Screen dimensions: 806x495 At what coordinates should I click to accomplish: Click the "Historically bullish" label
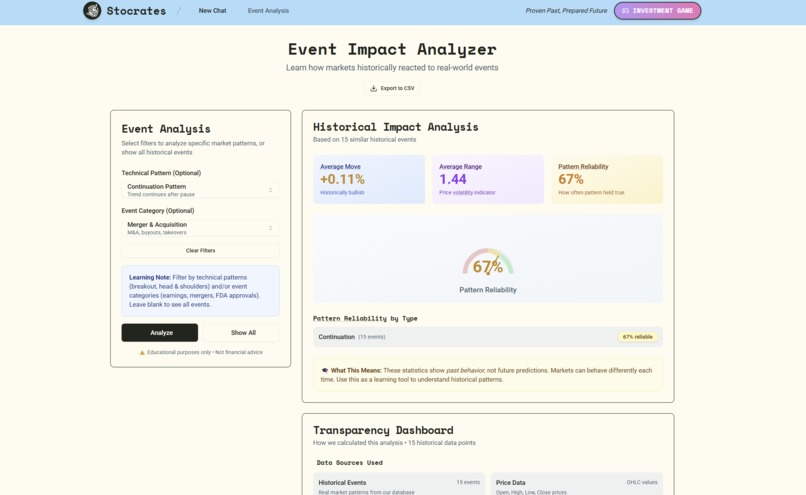tap(342, 192)
